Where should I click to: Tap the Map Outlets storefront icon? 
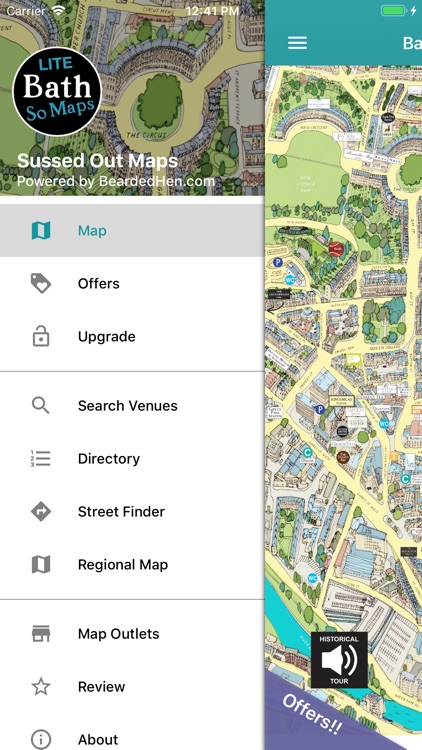tap(41, 634)
